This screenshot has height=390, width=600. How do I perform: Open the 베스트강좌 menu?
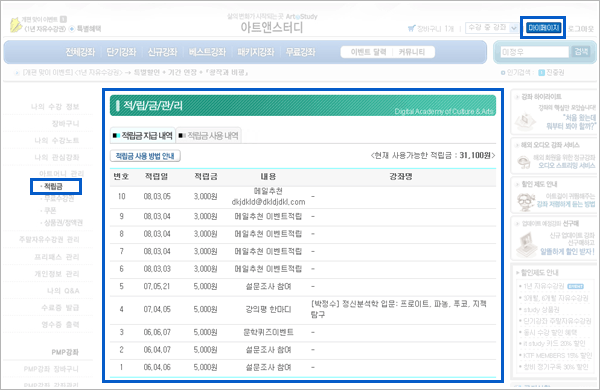(207, 52)
